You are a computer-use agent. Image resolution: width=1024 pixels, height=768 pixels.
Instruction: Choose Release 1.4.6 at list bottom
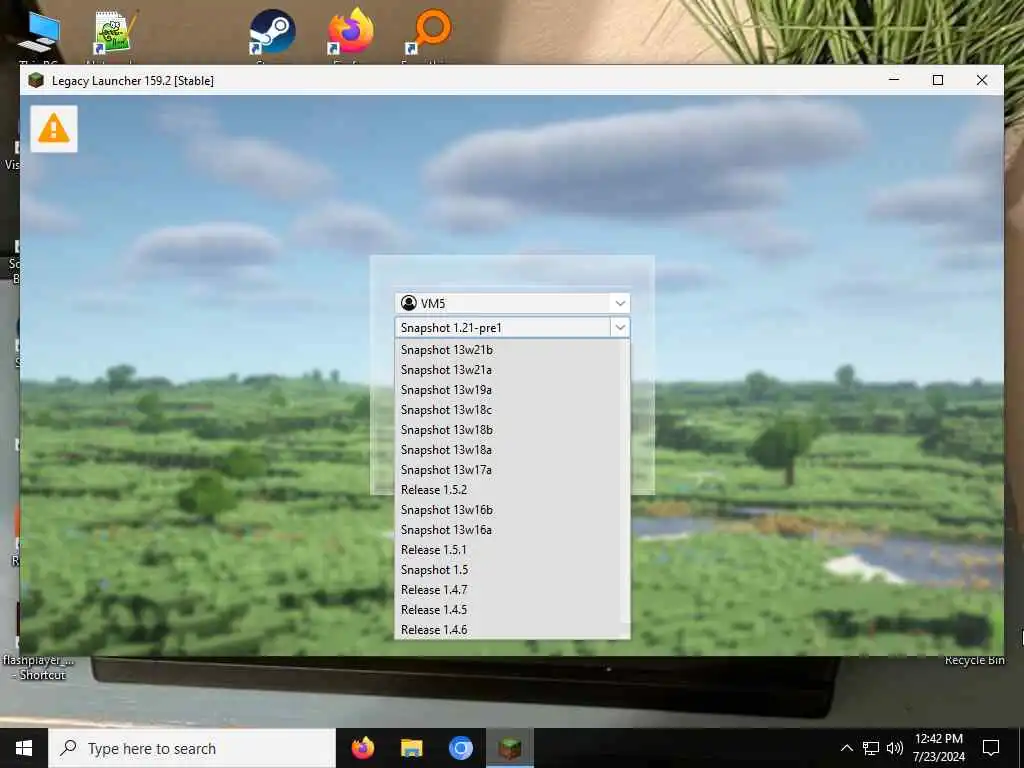coord(509,630)
